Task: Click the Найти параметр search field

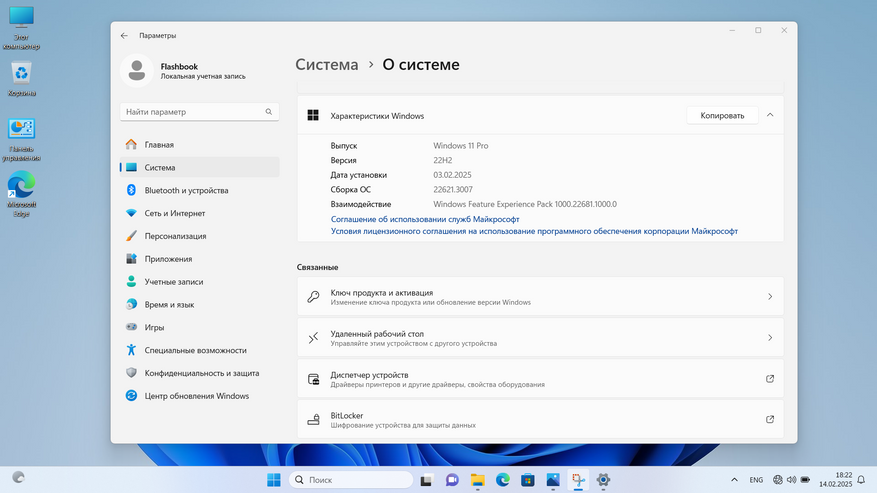Action: [198, 112]
